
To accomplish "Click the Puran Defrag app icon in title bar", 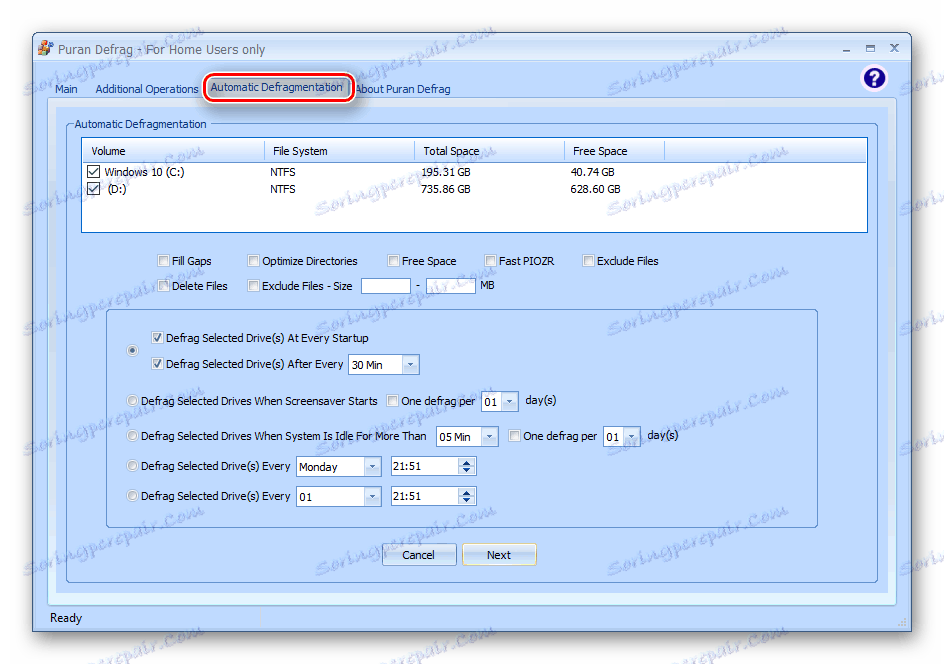I will pyautogui.click(x=45, y=48).
